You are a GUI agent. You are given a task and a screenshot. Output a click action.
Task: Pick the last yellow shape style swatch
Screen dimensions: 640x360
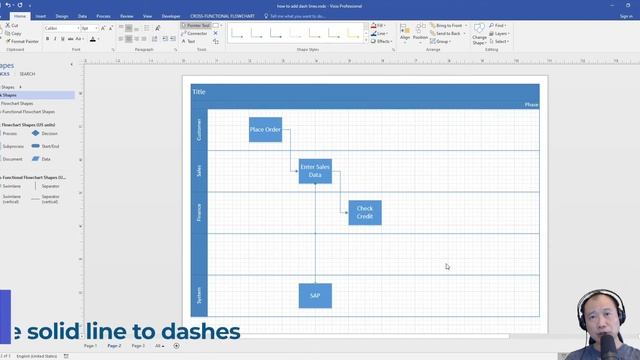(x=353, y=34)
